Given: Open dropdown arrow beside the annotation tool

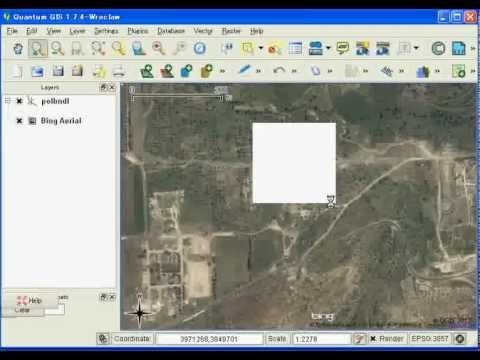Looking at the screenshot, I should (x=416, y=48).
